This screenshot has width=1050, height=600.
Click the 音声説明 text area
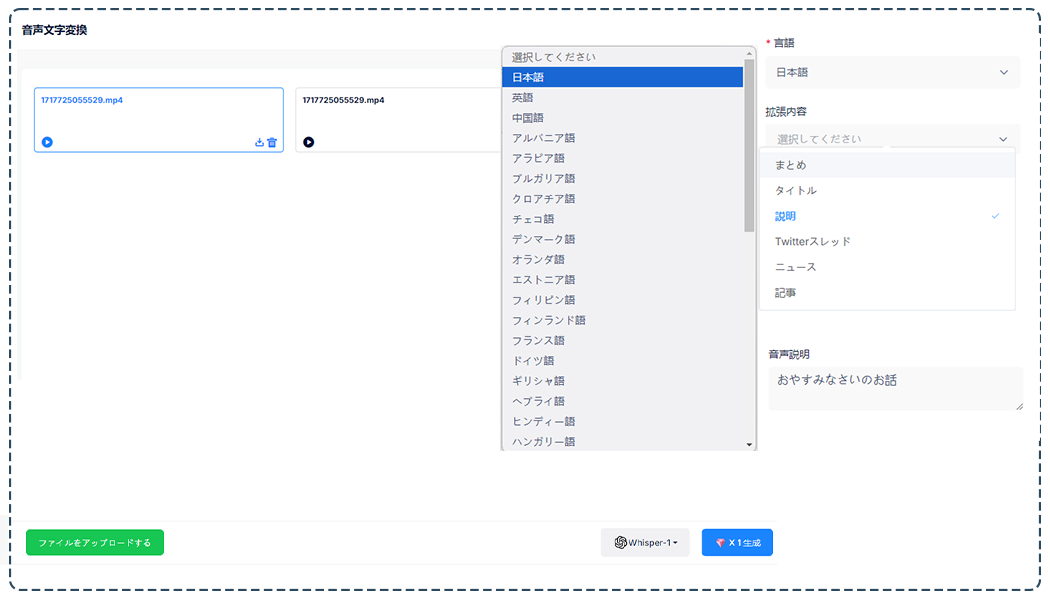tap(895, 388)
